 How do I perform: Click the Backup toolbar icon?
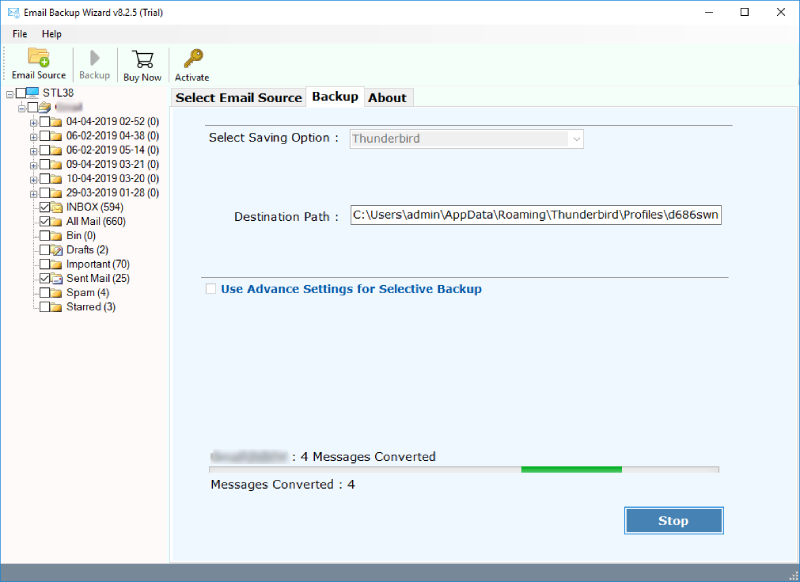(x=93, y=63)
